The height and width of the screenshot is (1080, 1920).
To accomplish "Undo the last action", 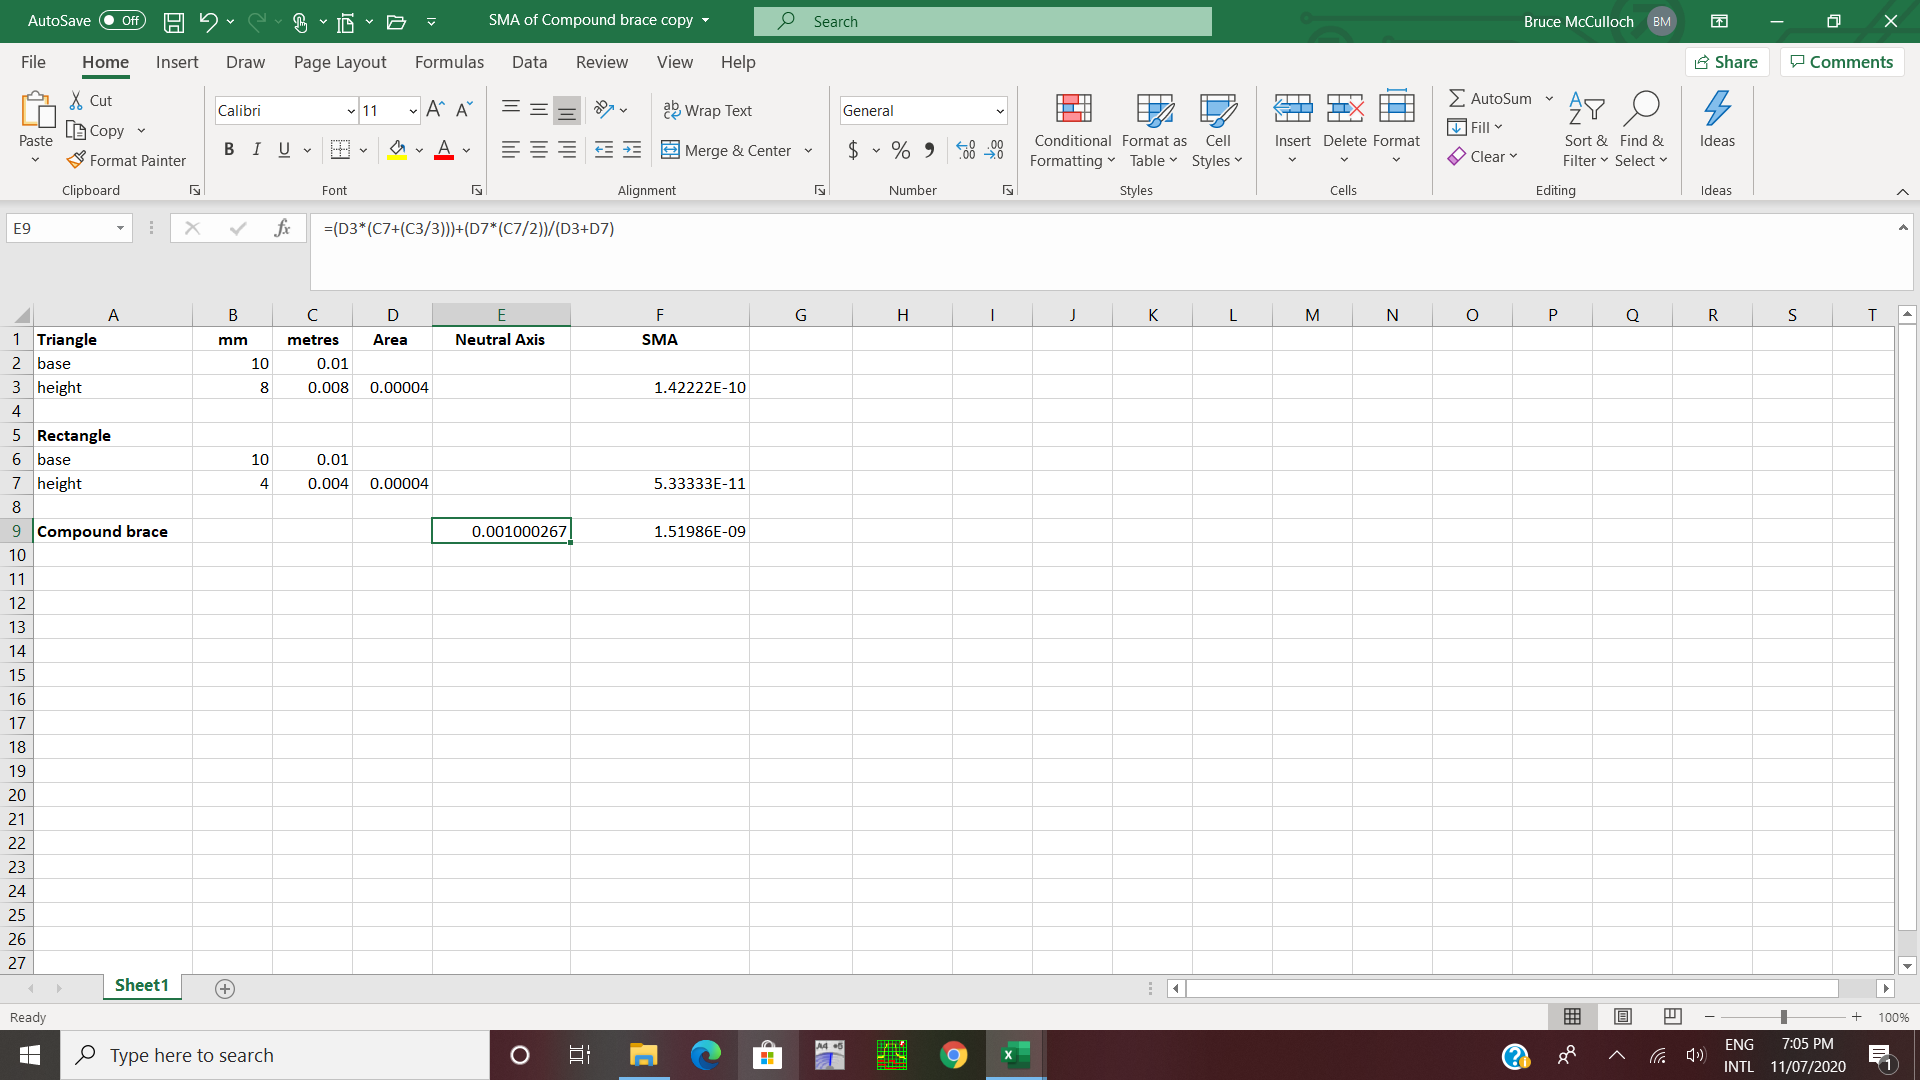I will click(x=208, y=21).
